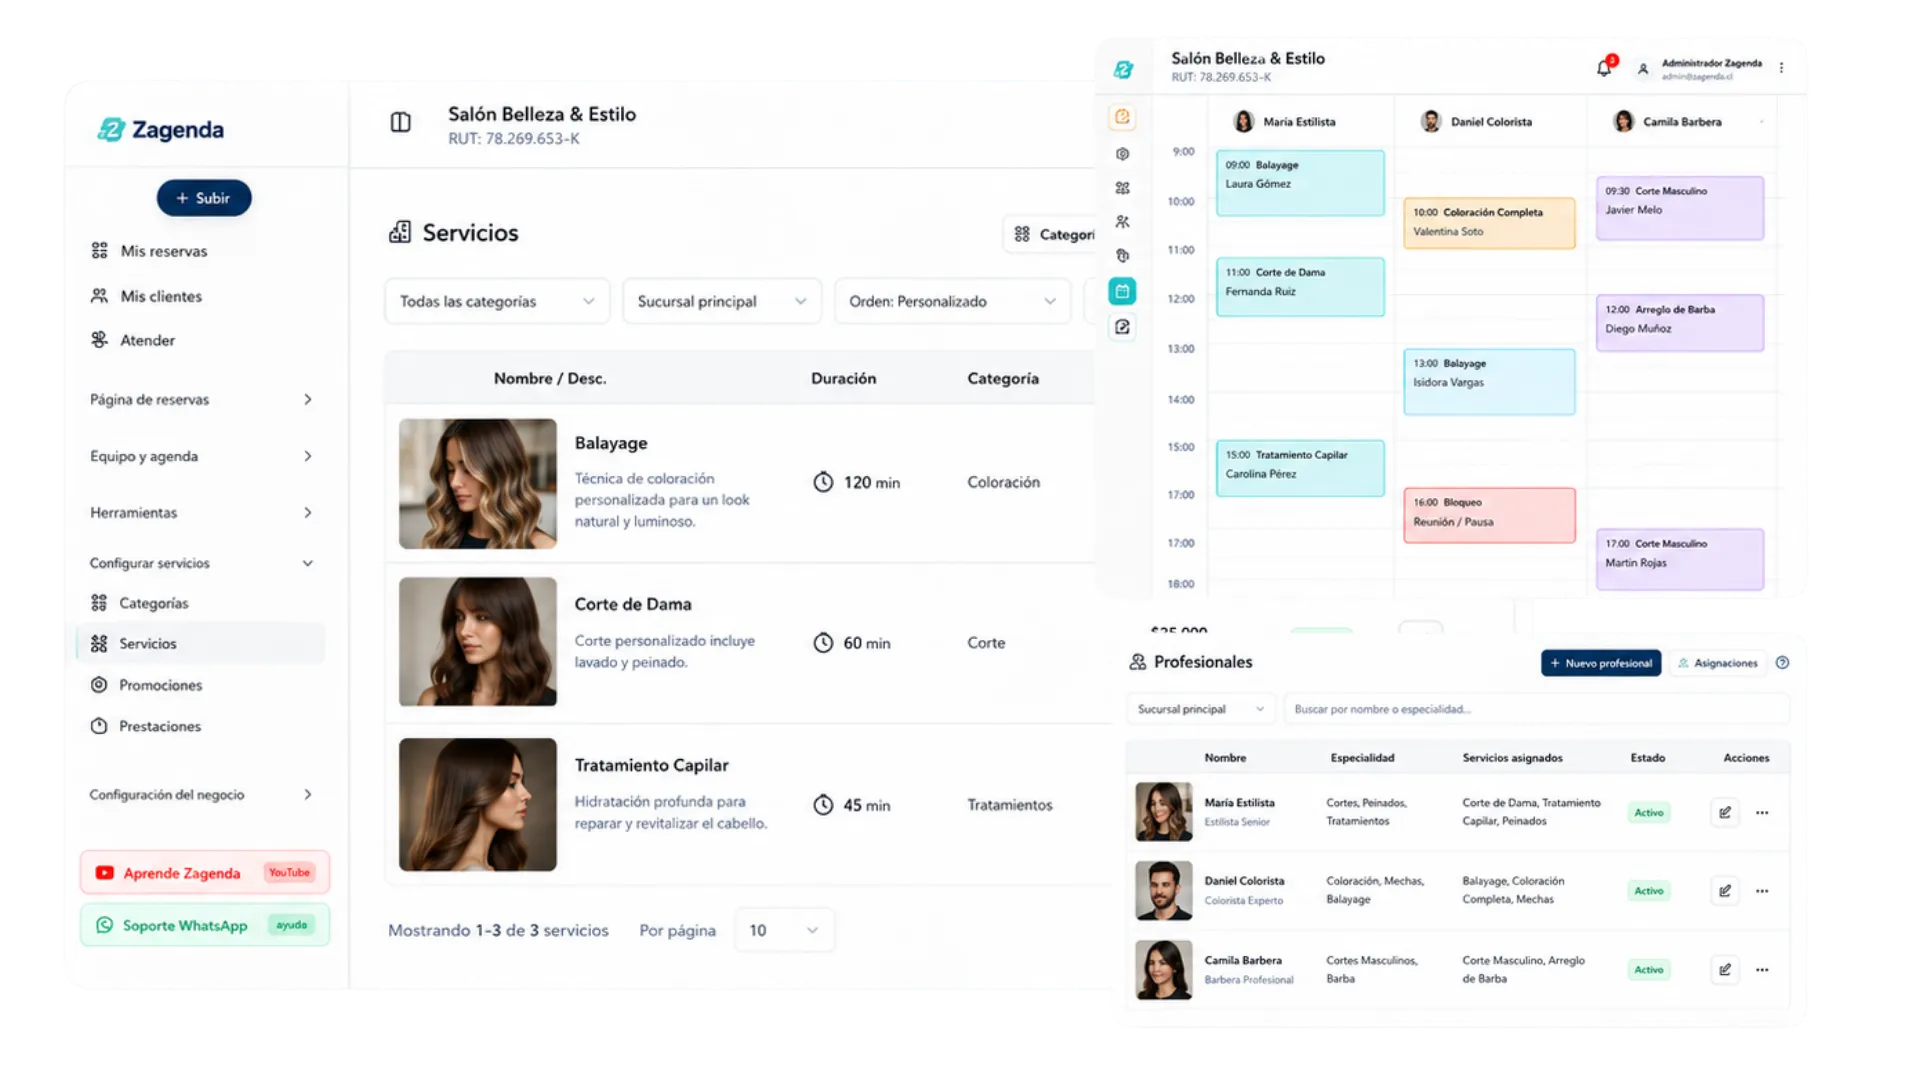Image resolution: width=1920 pixels, height=1080 pixels.
Task: Open the Administrador Zagenda user avatar icon
Action: pyautogui.click(x=1642, y=69)
